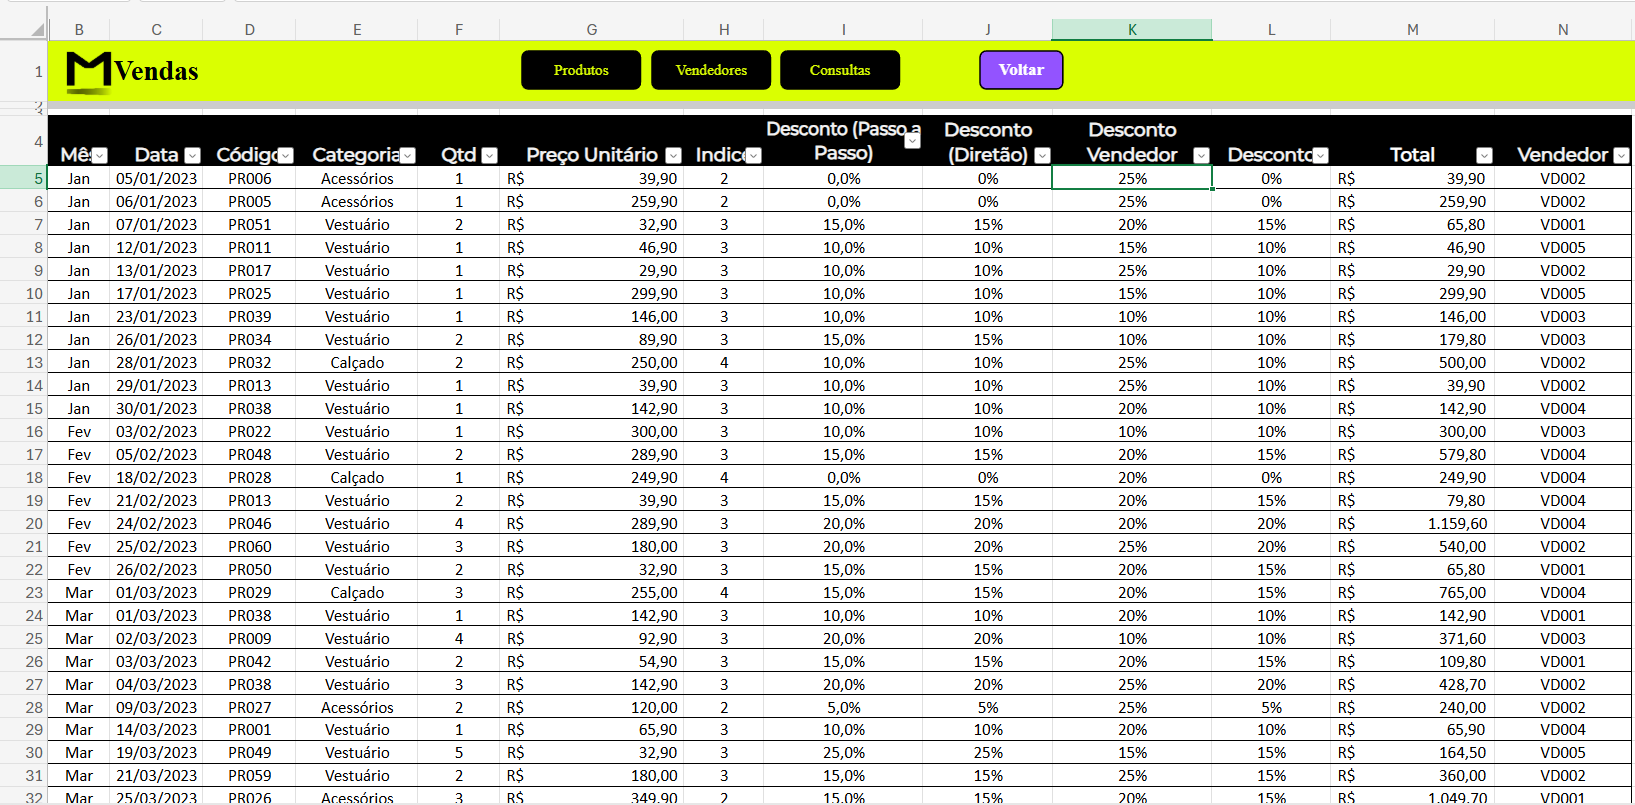Click date cell 14/03/2023
Screen dimensions: 1635x805
pyautogui.click(x=156, y=729)
